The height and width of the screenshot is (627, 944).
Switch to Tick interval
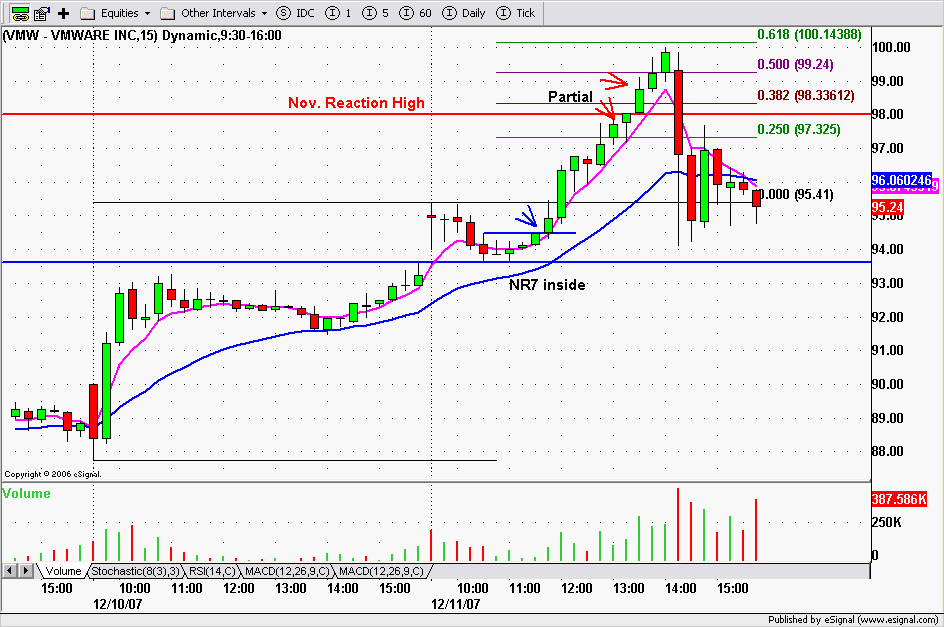click(515, 13)
